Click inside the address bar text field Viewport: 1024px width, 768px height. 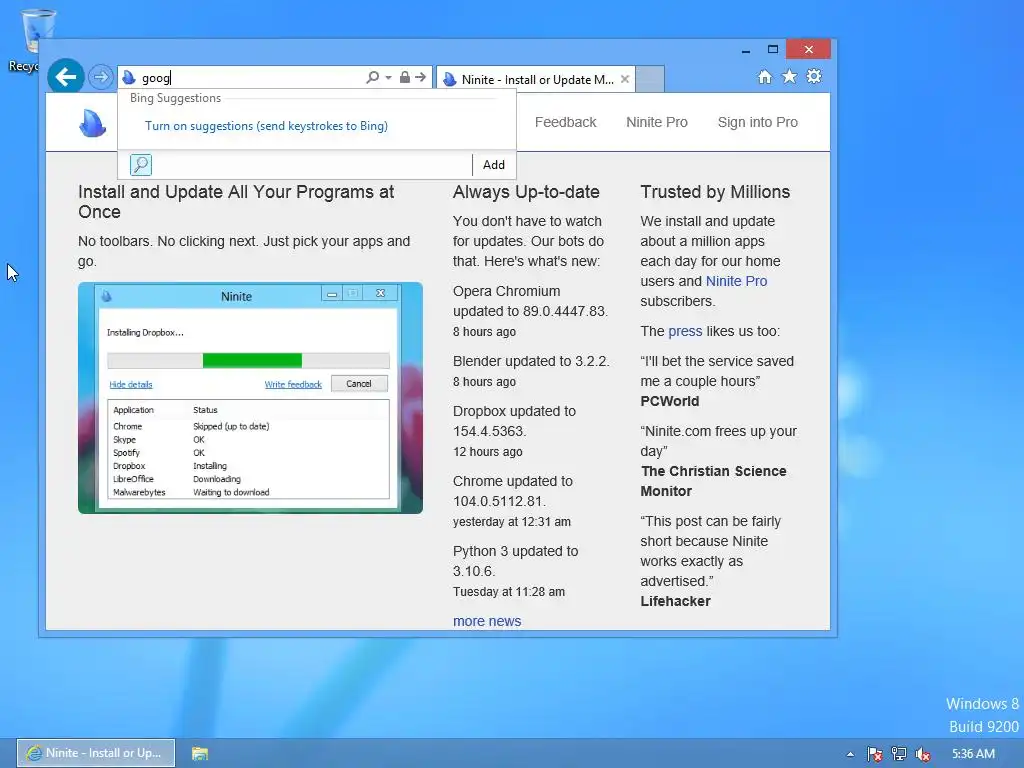click(x=251, y=78)
